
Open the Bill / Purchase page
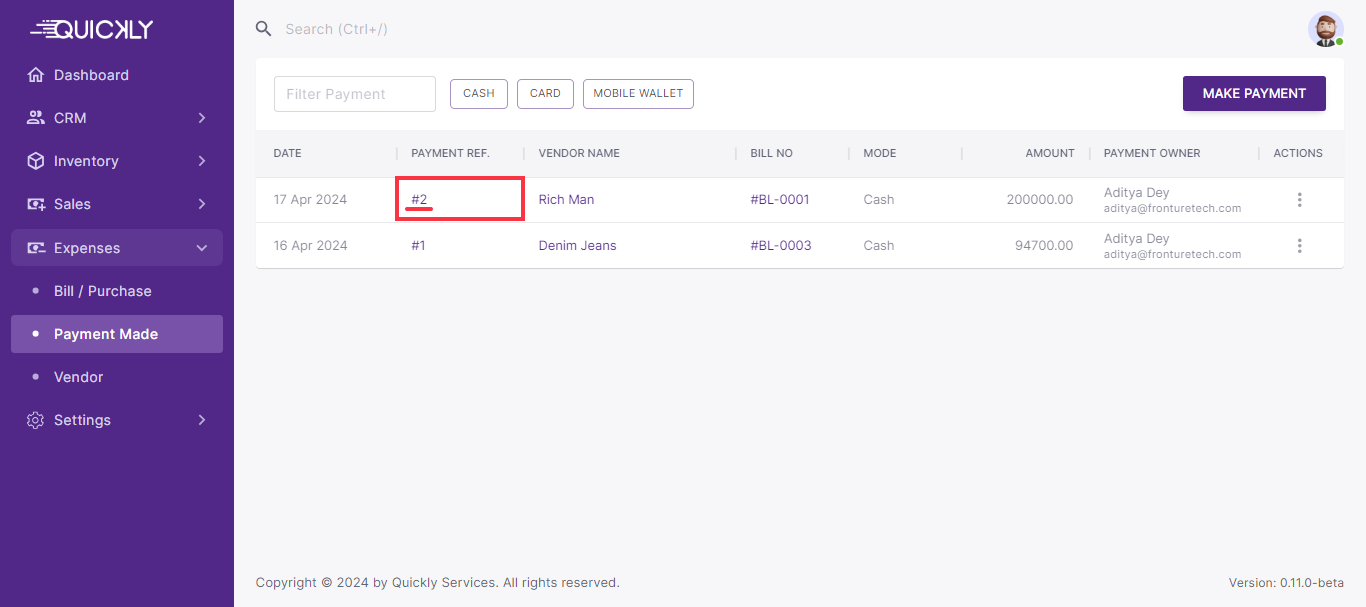tap(103, 291)
